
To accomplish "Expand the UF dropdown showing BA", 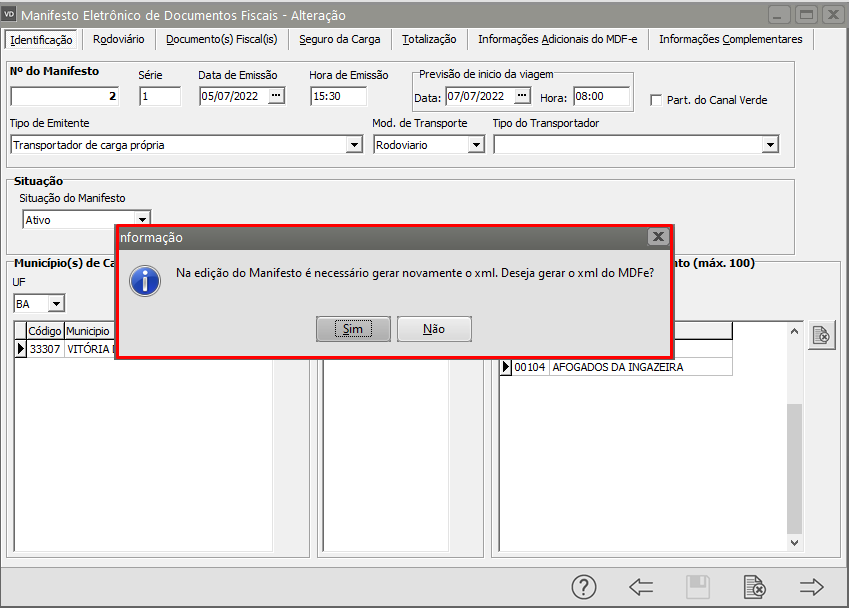I will pos(56,304).
